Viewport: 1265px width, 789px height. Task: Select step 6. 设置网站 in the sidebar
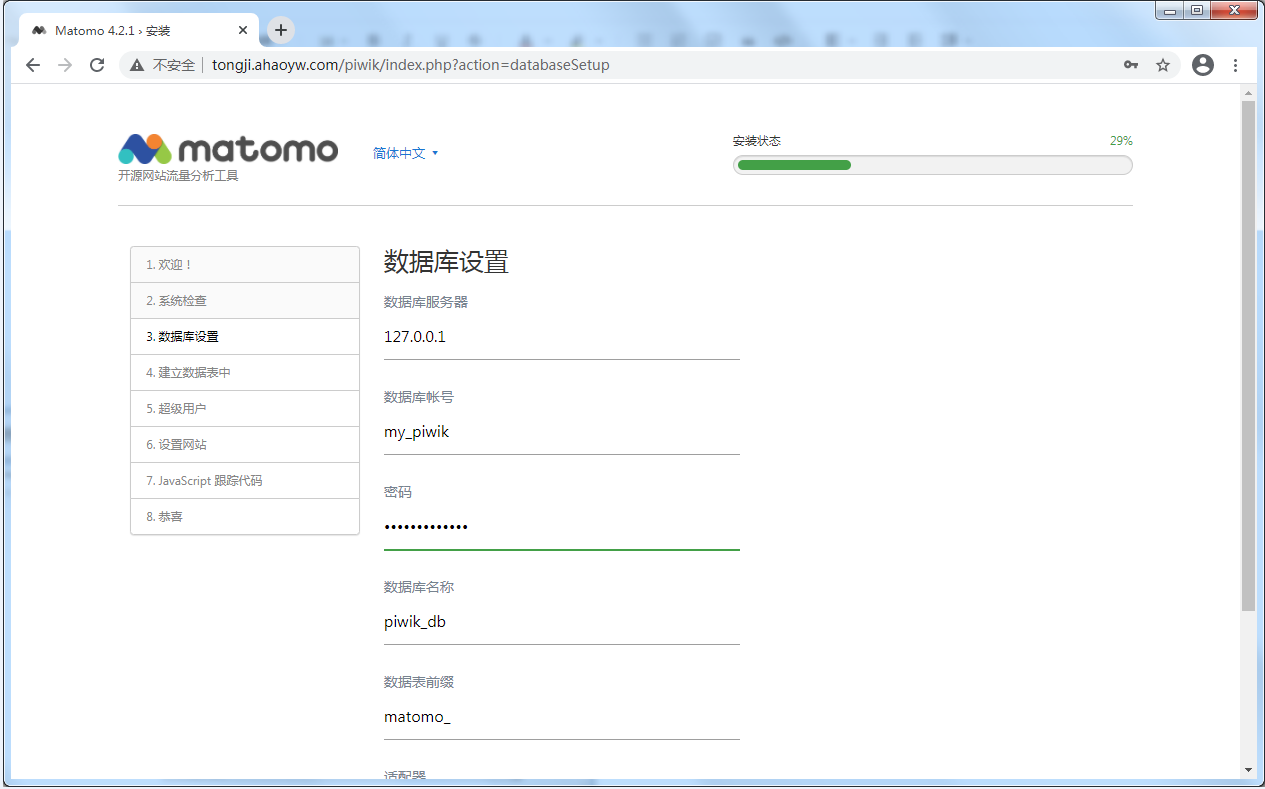tap(245, 445)
